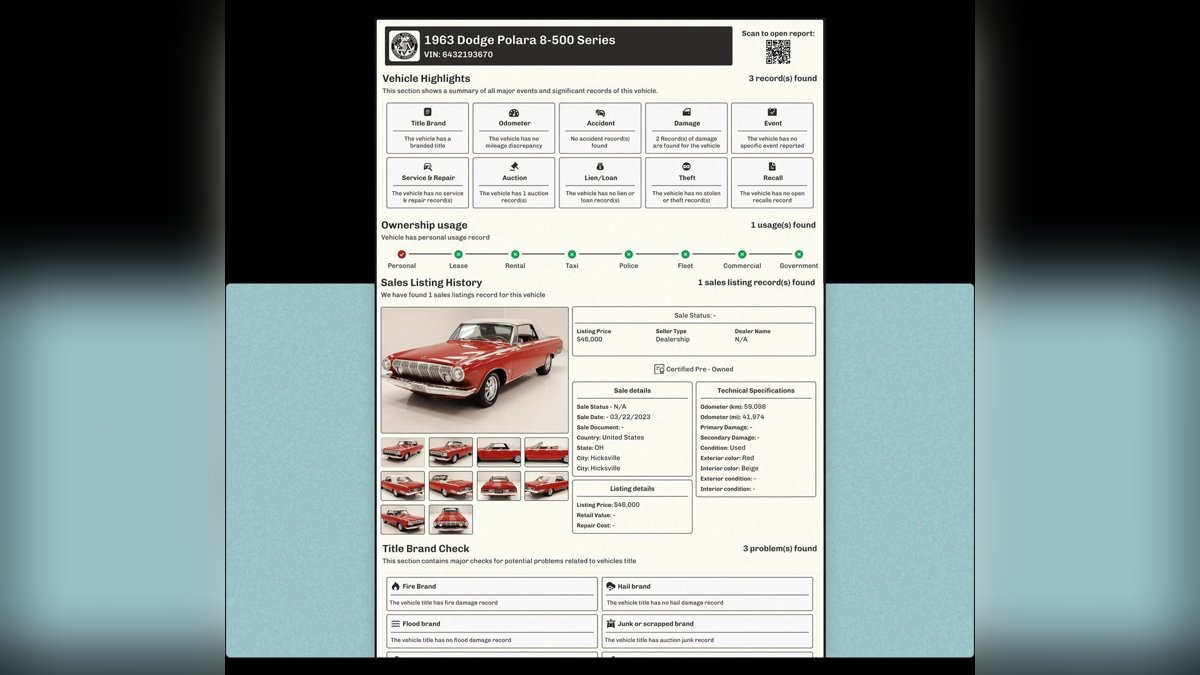Click 'The vehicle has 1 auction record(s)' text
The height and width of the screenshot is (675, 1200).
[514, 196]
